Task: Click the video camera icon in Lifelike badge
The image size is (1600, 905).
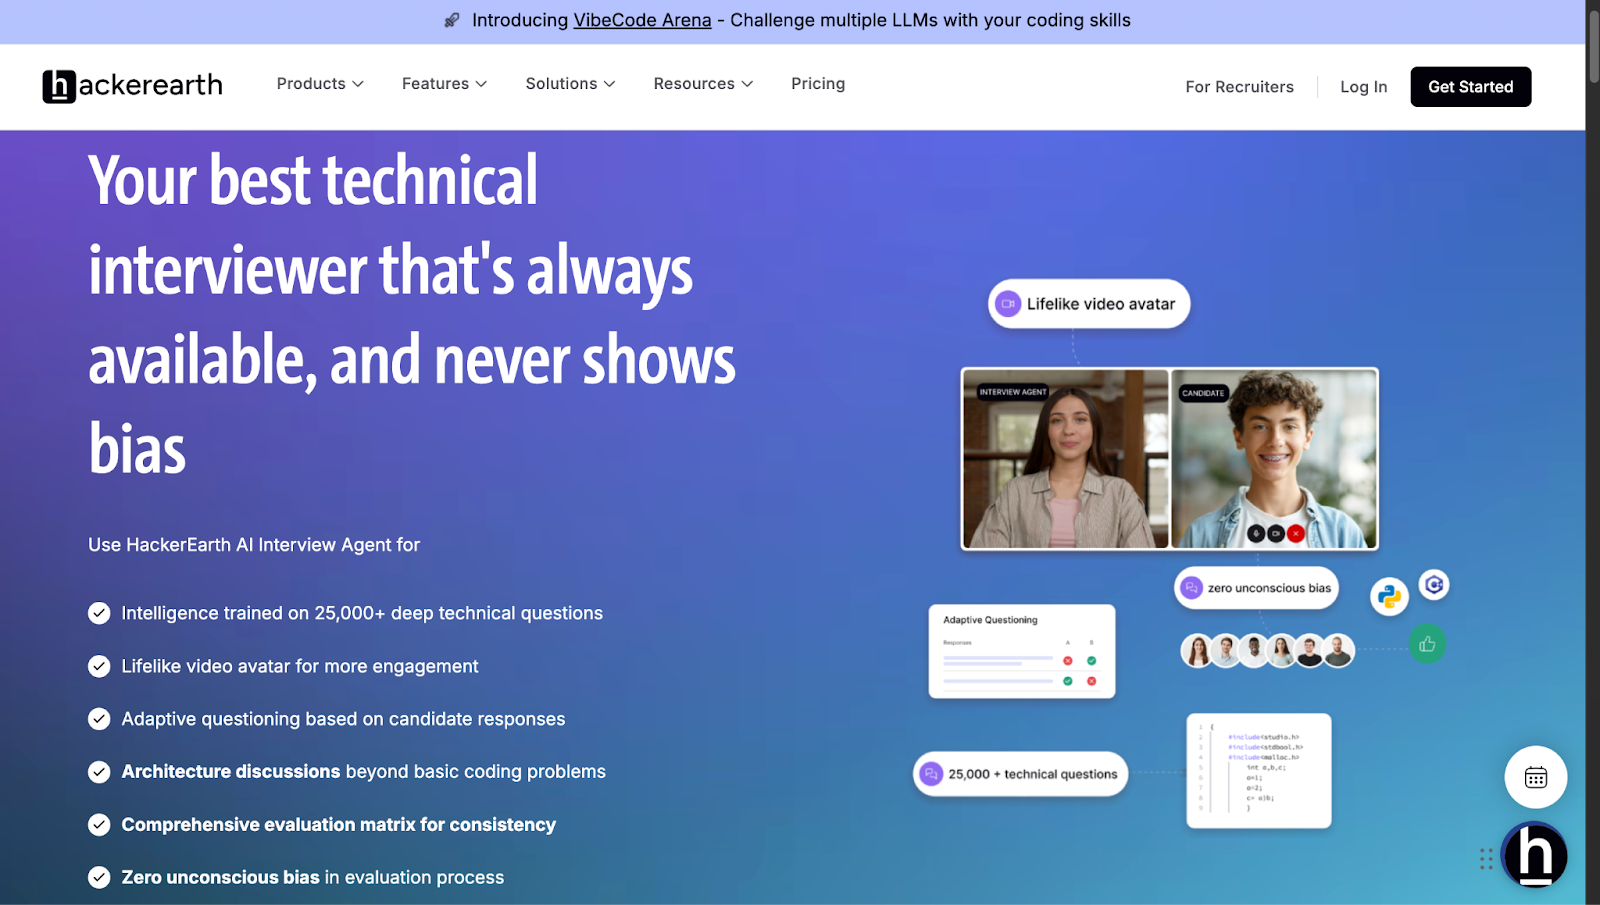Action: pos(1008,304)
